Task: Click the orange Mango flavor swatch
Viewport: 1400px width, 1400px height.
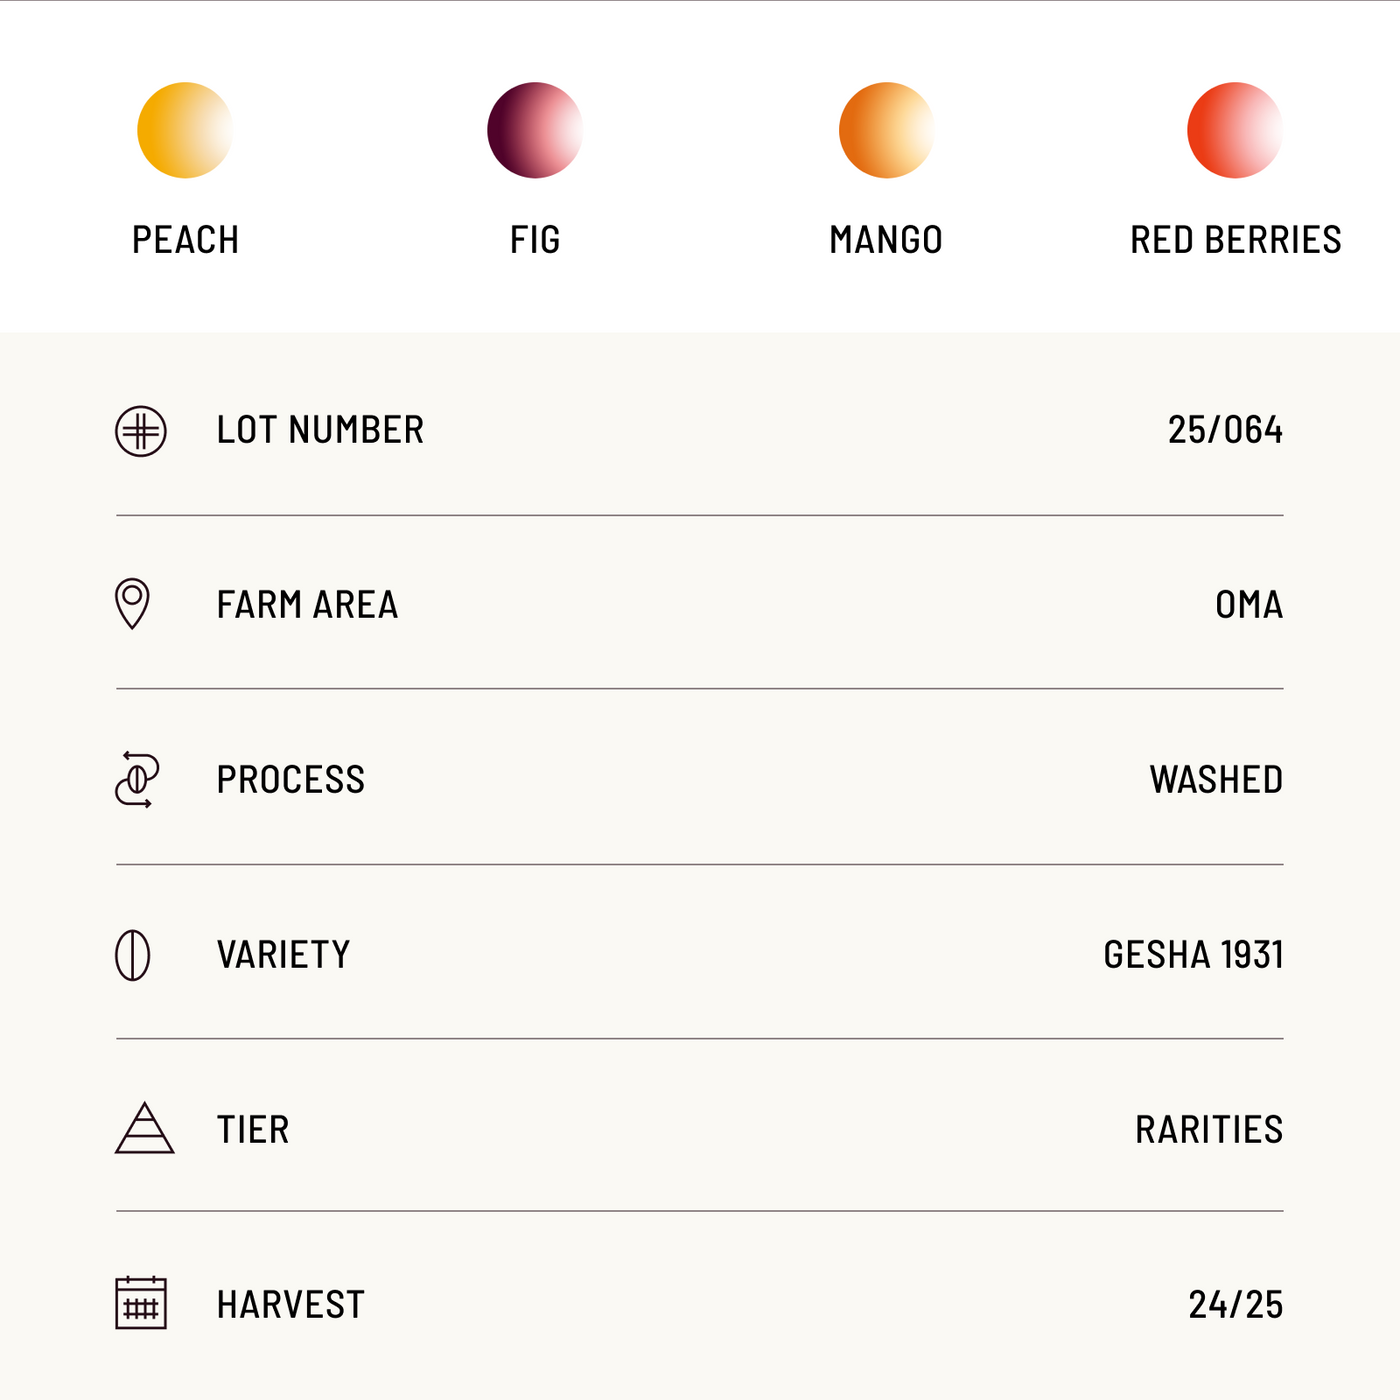Action: [x=886, y=130]
